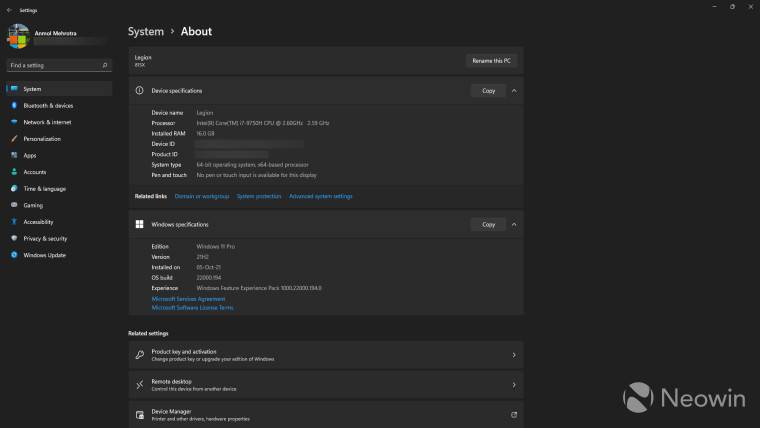Click the Personalization brush icon
Viewport: 760px width, 428px height.
click(14, 139)
